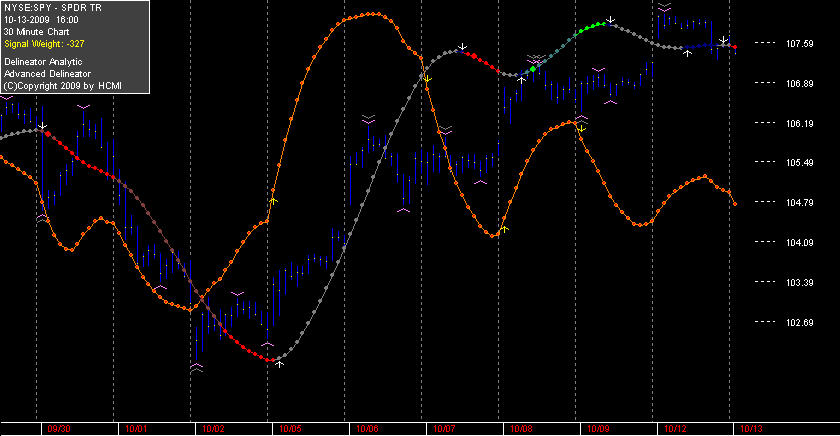This screenshot has width=840, height=436.
Task: Click white down arrow ending the green segment
Action: point(610,20)
